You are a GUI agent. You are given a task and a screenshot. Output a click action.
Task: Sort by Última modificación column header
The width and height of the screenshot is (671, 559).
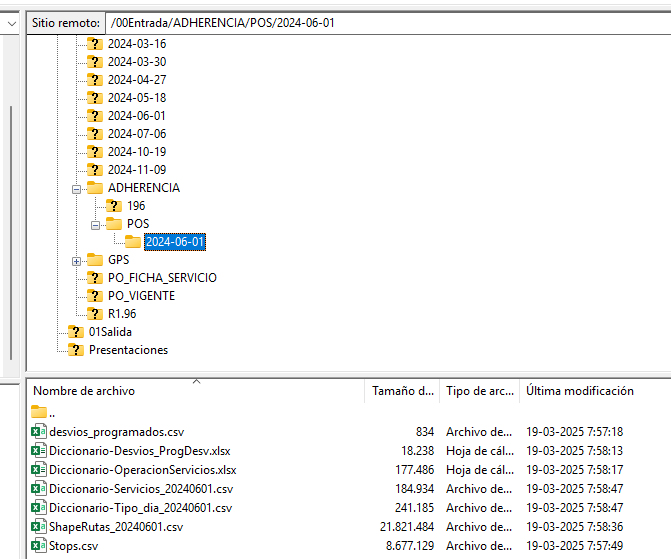coord(580,391)
